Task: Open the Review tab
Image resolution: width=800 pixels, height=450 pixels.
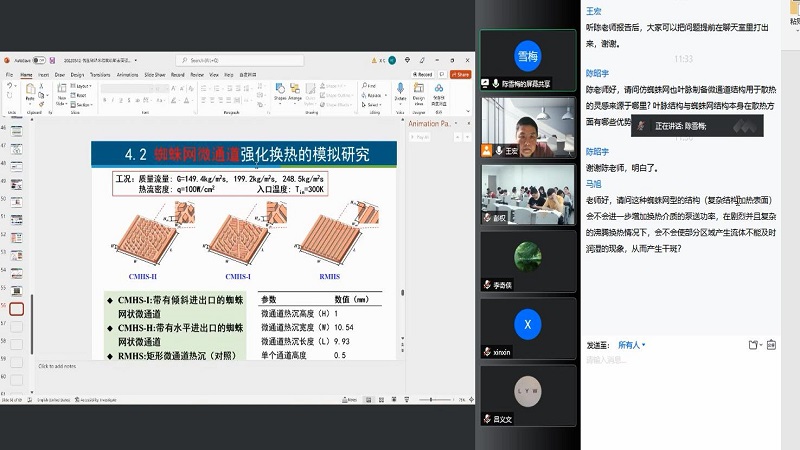Action: click(197, 74)
